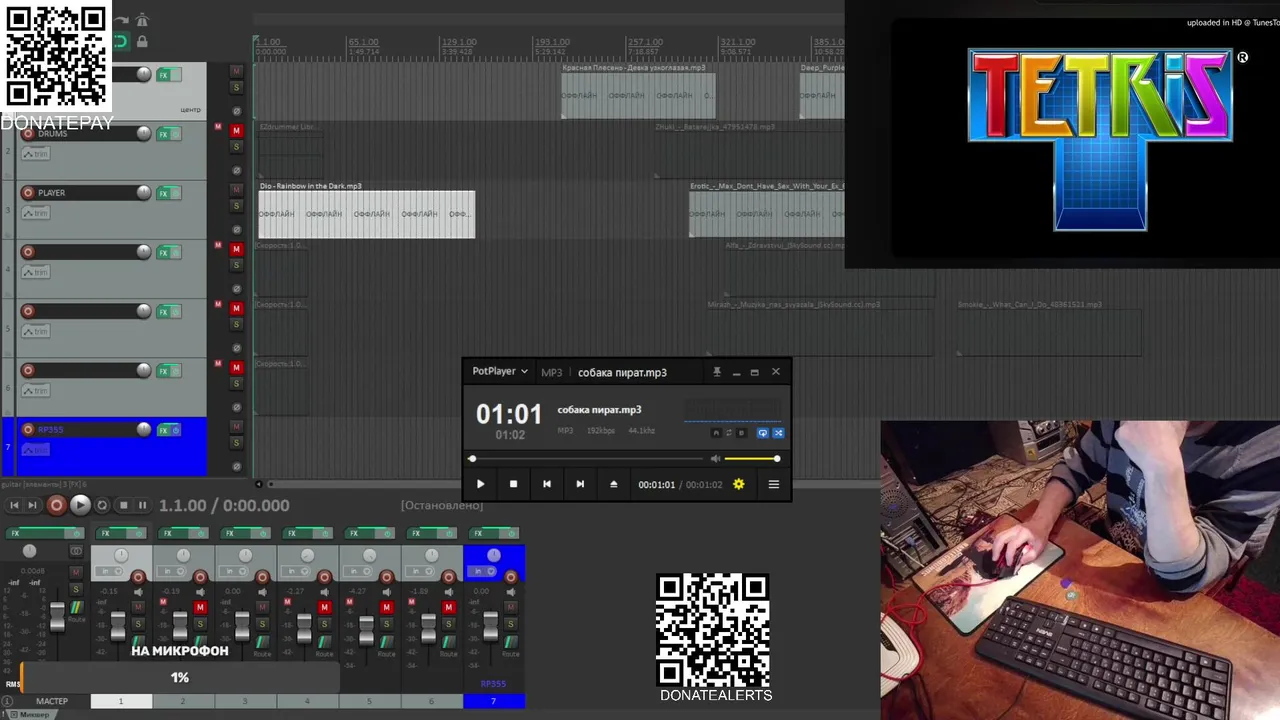Stop playback in PotPlayer
1280x720 pixels.
[x=513, y=484]
